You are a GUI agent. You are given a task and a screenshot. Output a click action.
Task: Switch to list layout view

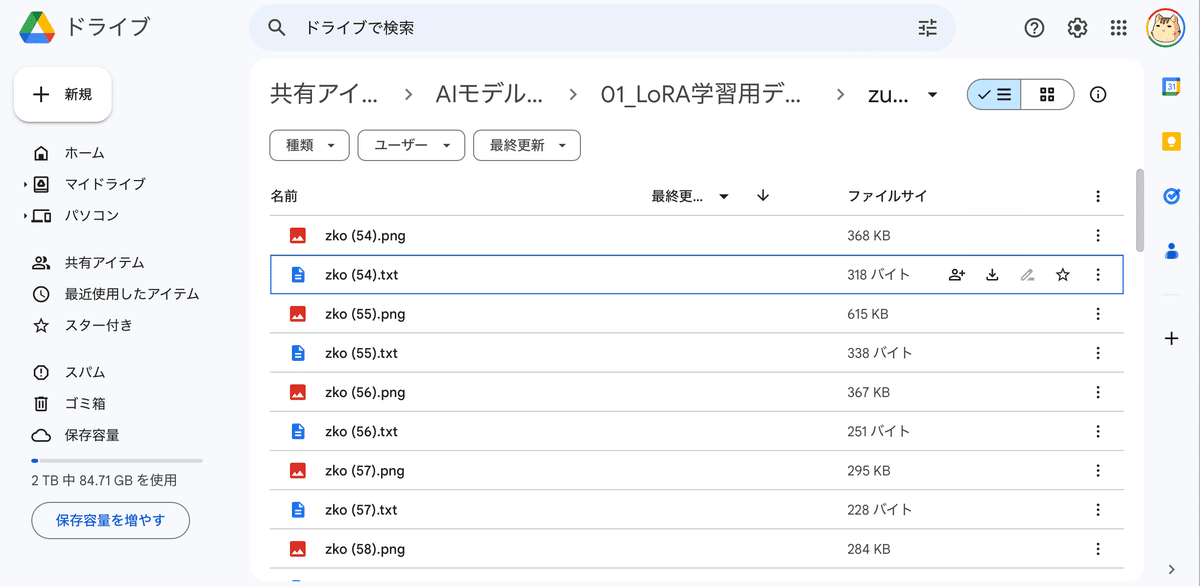click(x=994, y=94)
